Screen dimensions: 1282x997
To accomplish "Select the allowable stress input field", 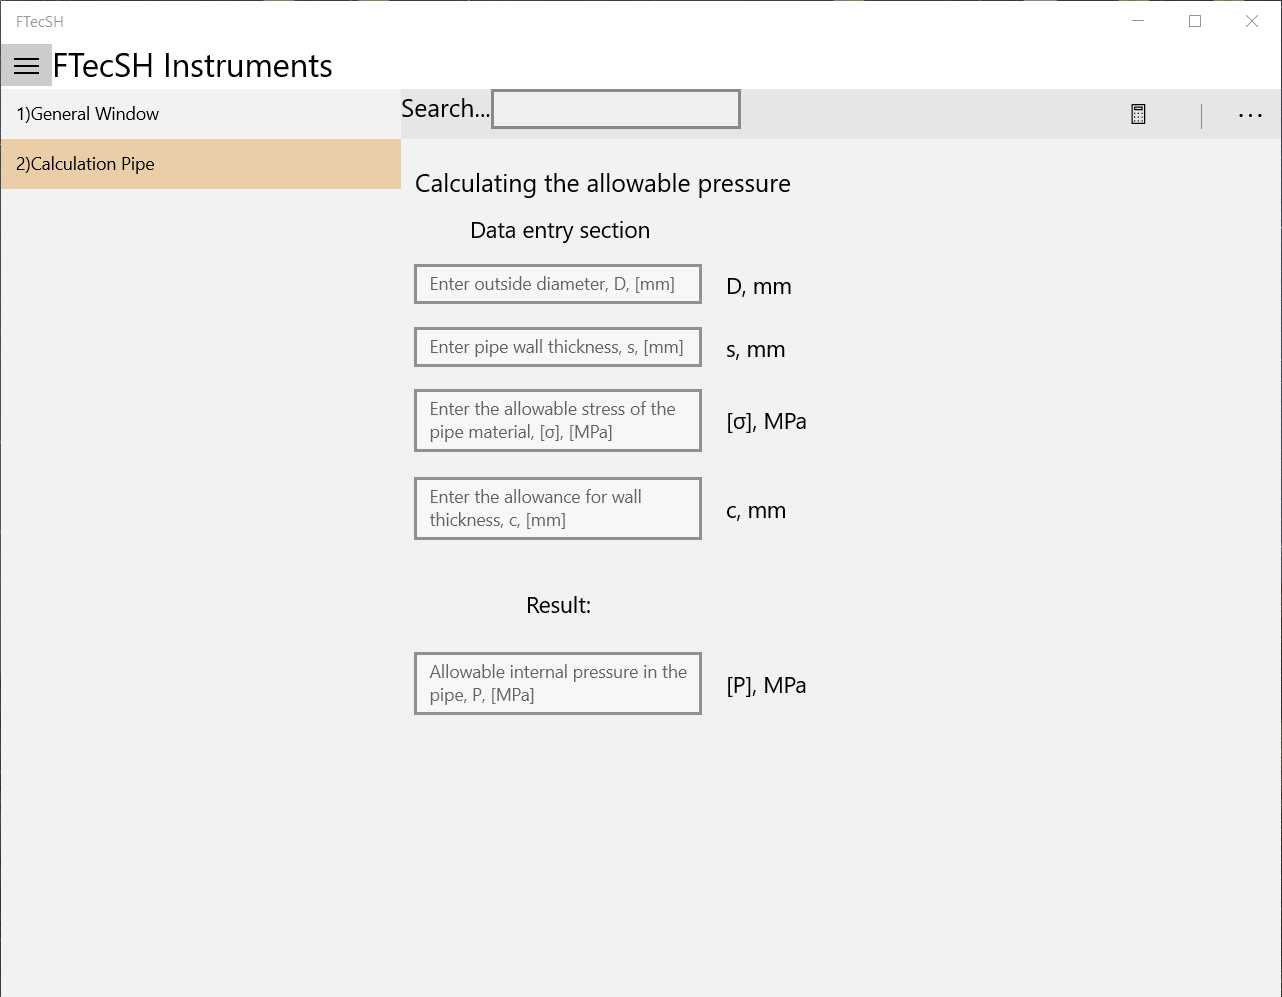I will point(558,420).
